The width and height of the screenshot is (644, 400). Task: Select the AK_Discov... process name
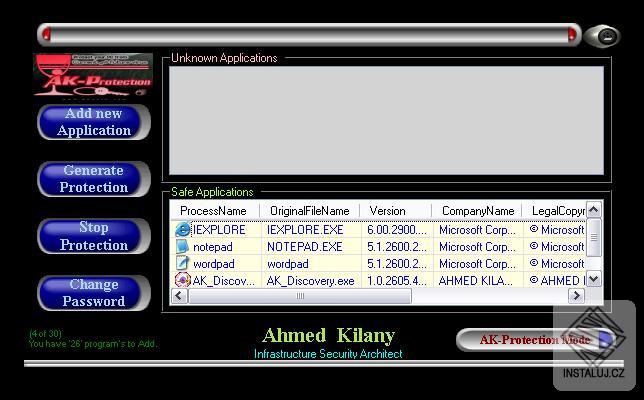[223, 280]
